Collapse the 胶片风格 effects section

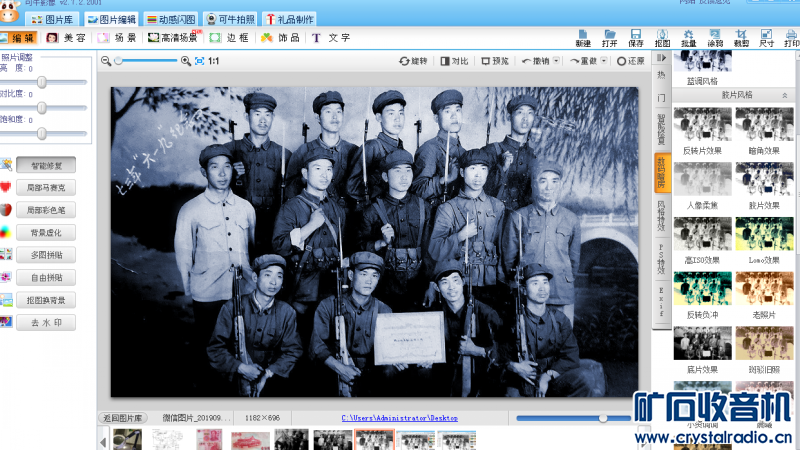(785, 95)
